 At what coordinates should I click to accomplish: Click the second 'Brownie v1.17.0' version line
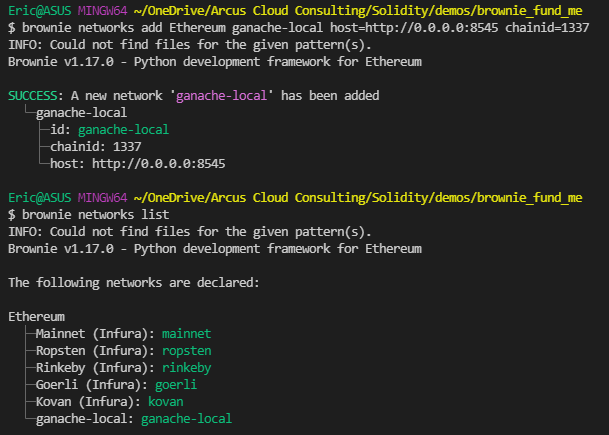(215, 249)
